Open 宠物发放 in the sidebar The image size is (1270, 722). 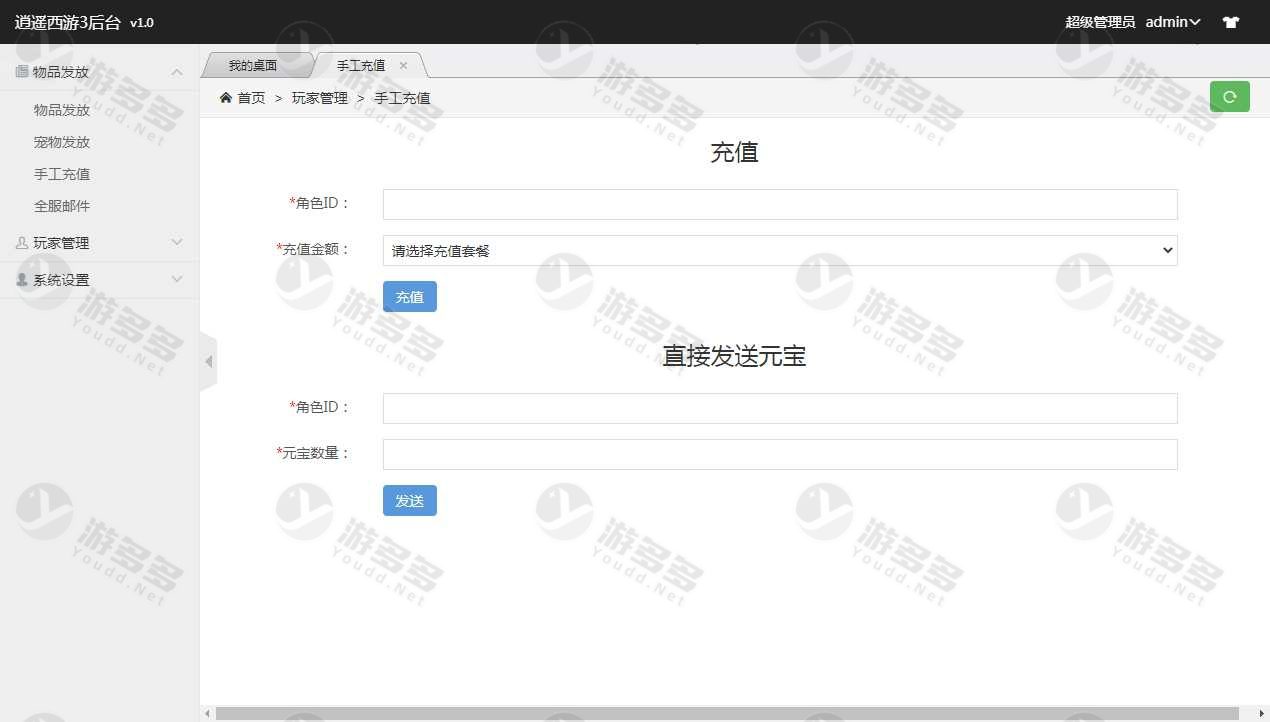pos(62,142)
